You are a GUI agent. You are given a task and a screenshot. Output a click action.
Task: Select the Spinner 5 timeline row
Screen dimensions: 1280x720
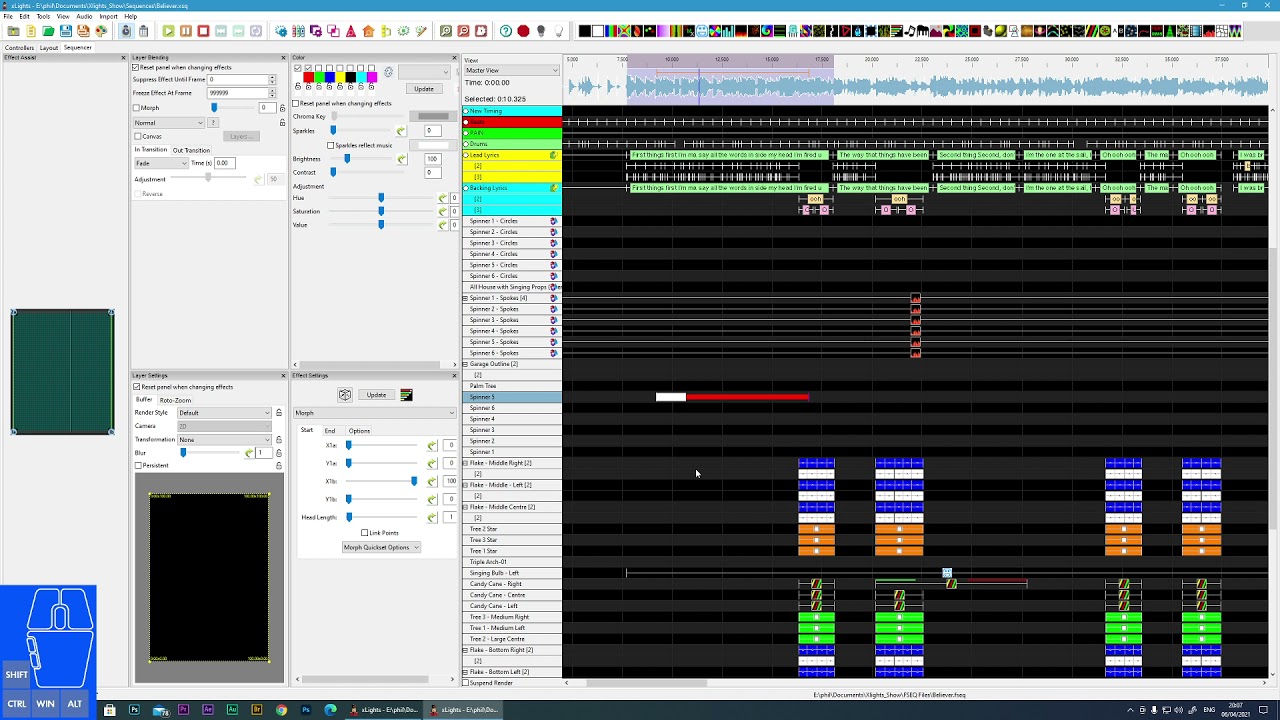click(511, 397)
